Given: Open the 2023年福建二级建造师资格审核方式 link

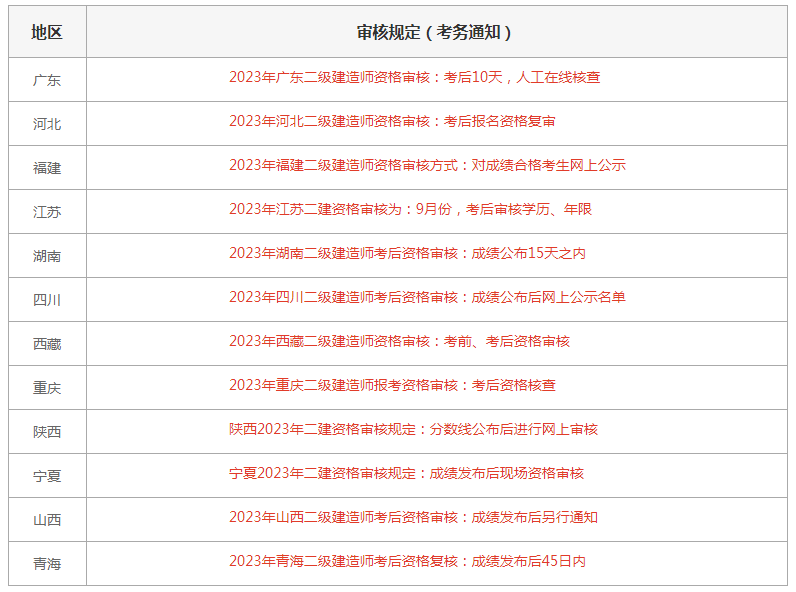Looking at the screenshot, I should coord(427,165).
